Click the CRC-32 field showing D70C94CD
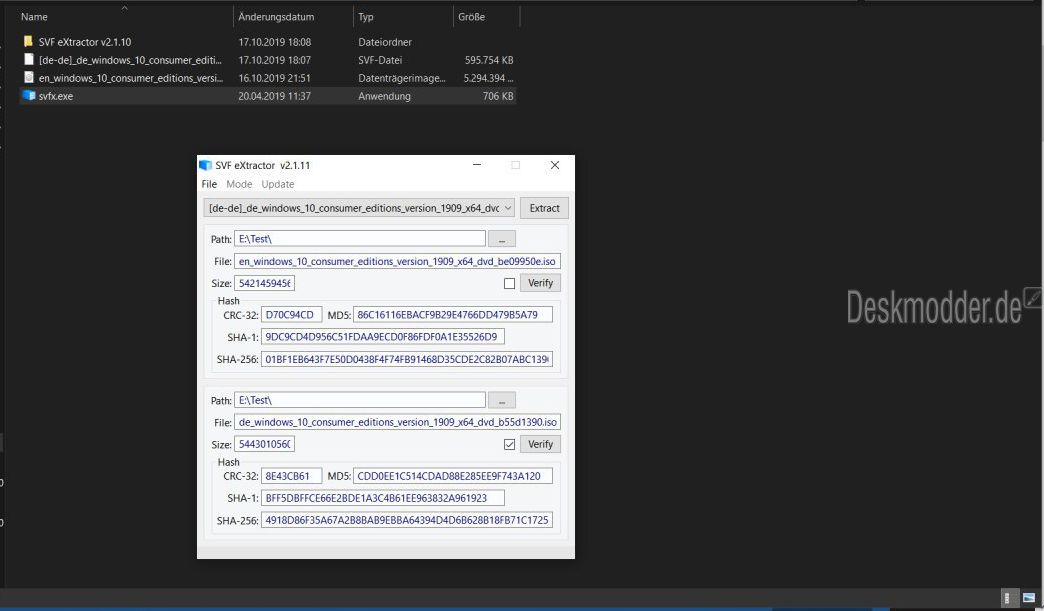This screenshot has width=1044, height=611. [x=291, y=315]
